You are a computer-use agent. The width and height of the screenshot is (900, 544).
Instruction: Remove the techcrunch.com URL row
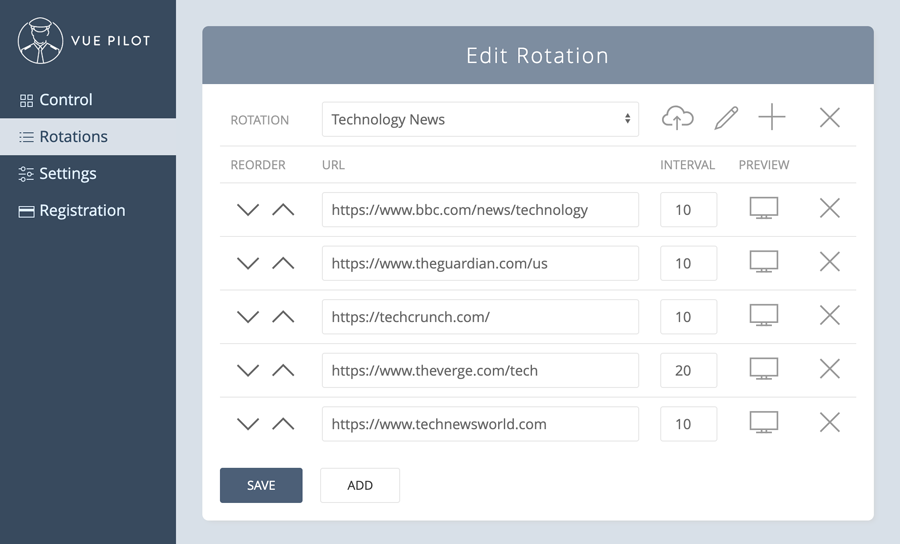[829, 315]
